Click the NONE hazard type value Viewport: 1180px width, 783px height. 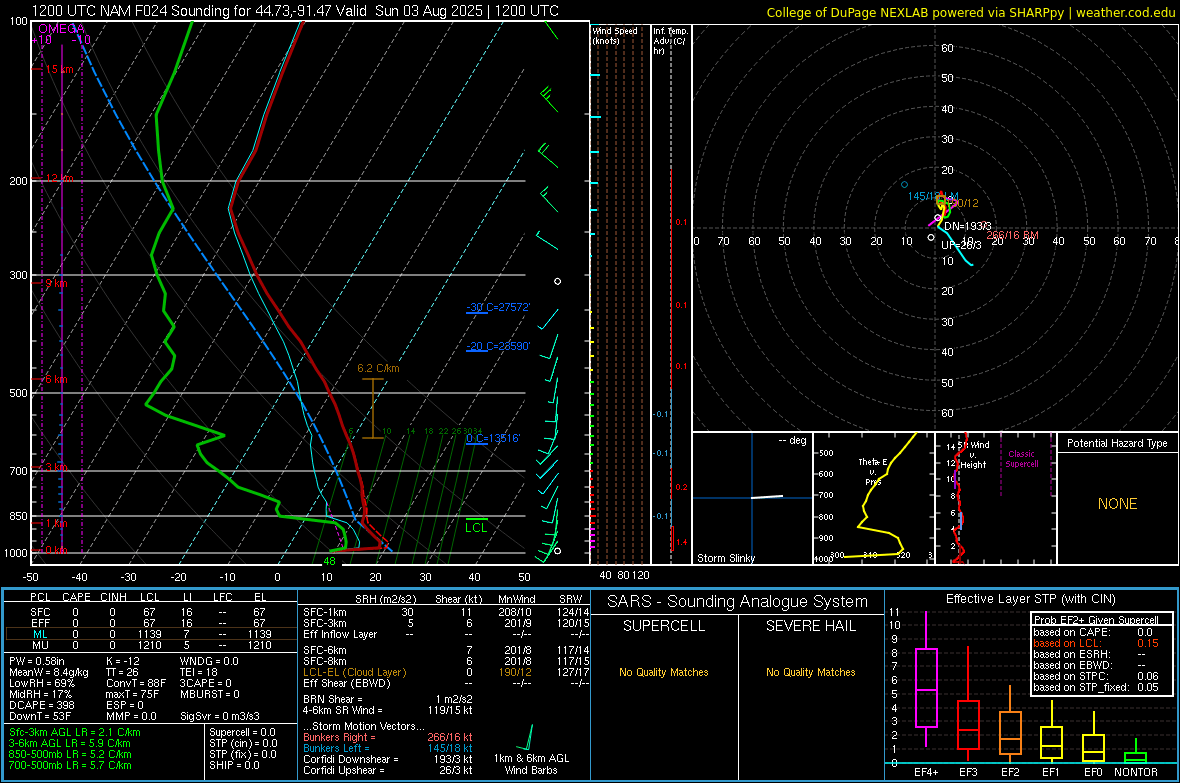1117,504
